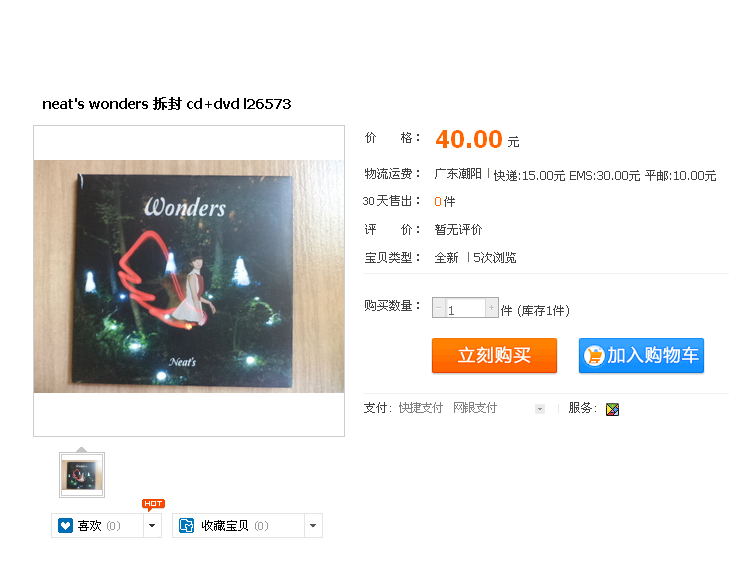Click the shopping cart icon on 加入购物车
This screenshot has width=729, height=565.
click(x=594, y=356)
